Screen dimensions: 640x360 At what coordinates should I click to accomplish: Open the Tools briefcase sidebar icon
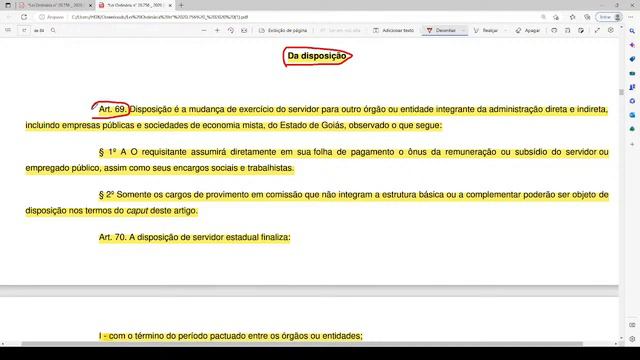point(632,73)
